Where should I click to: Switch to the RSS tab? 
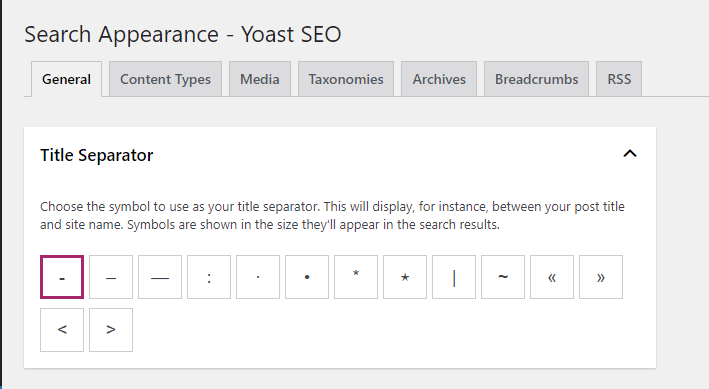click(619, 79)
